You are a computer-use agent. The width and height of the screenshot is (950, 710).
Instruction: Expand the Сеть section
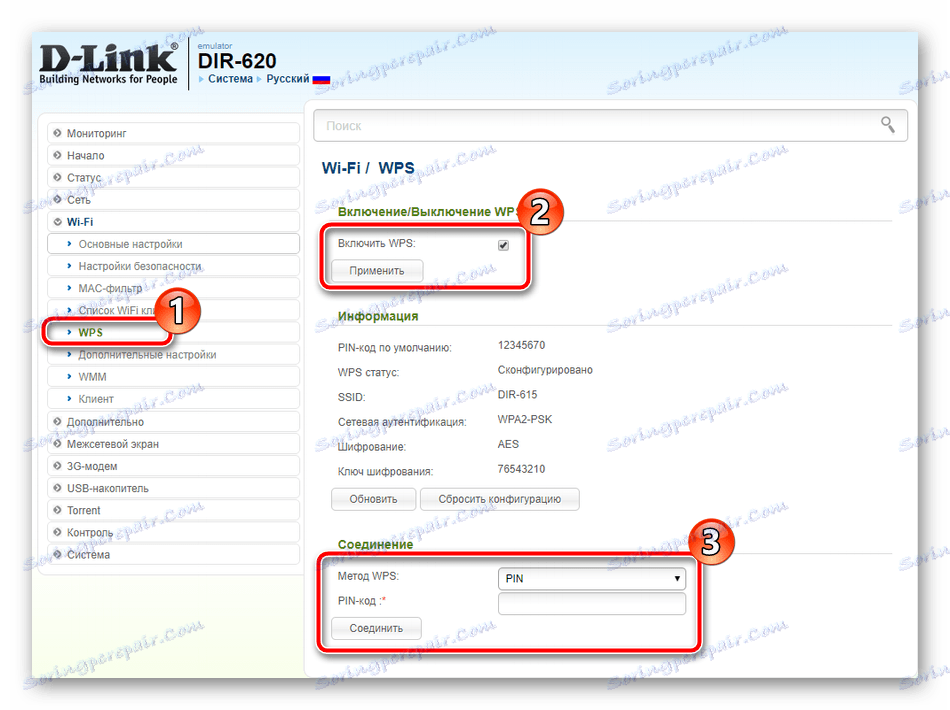[x=173, y=200]
